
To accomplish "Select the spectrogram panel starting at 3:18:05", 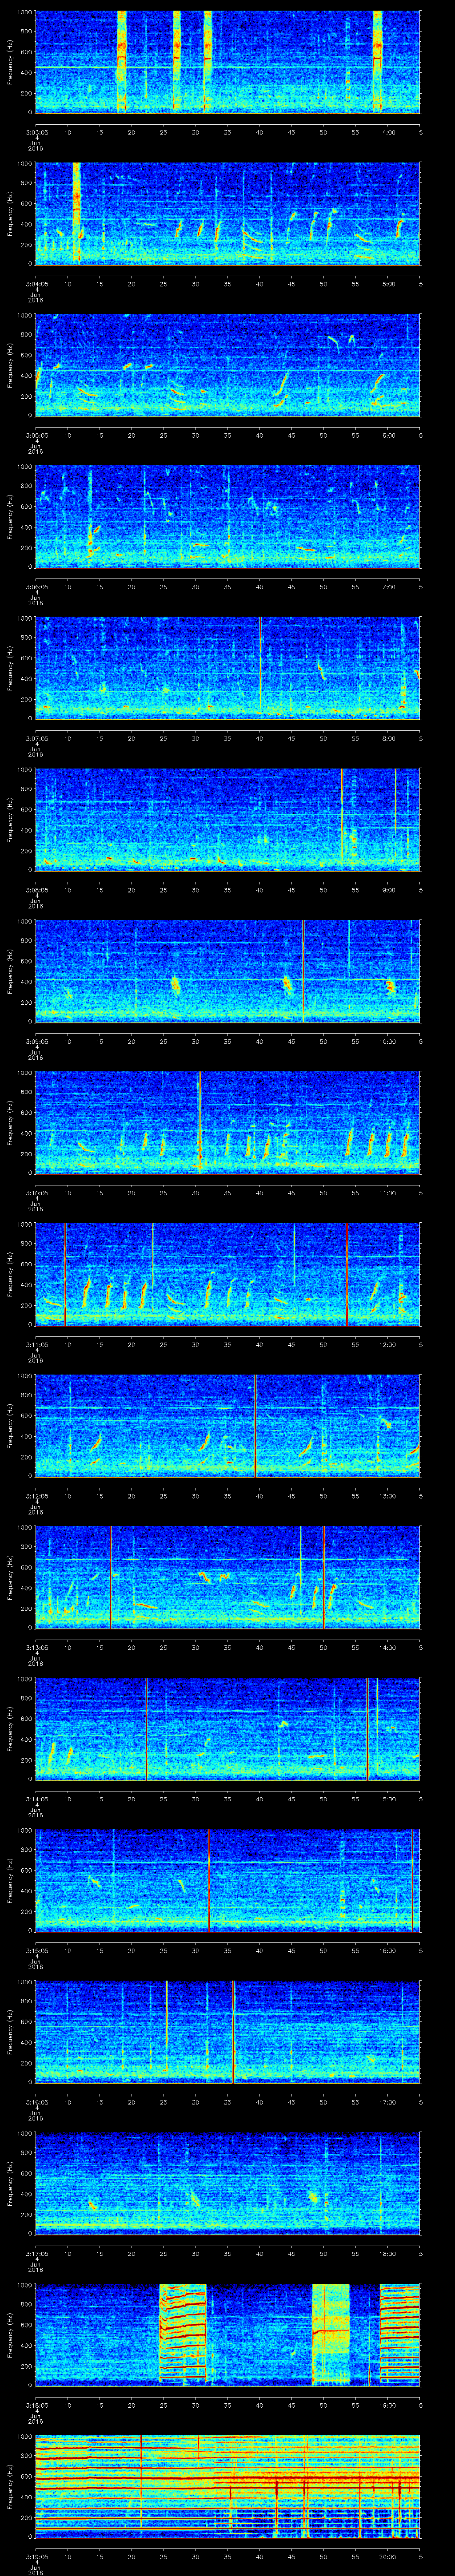I will click(228, 2334).
